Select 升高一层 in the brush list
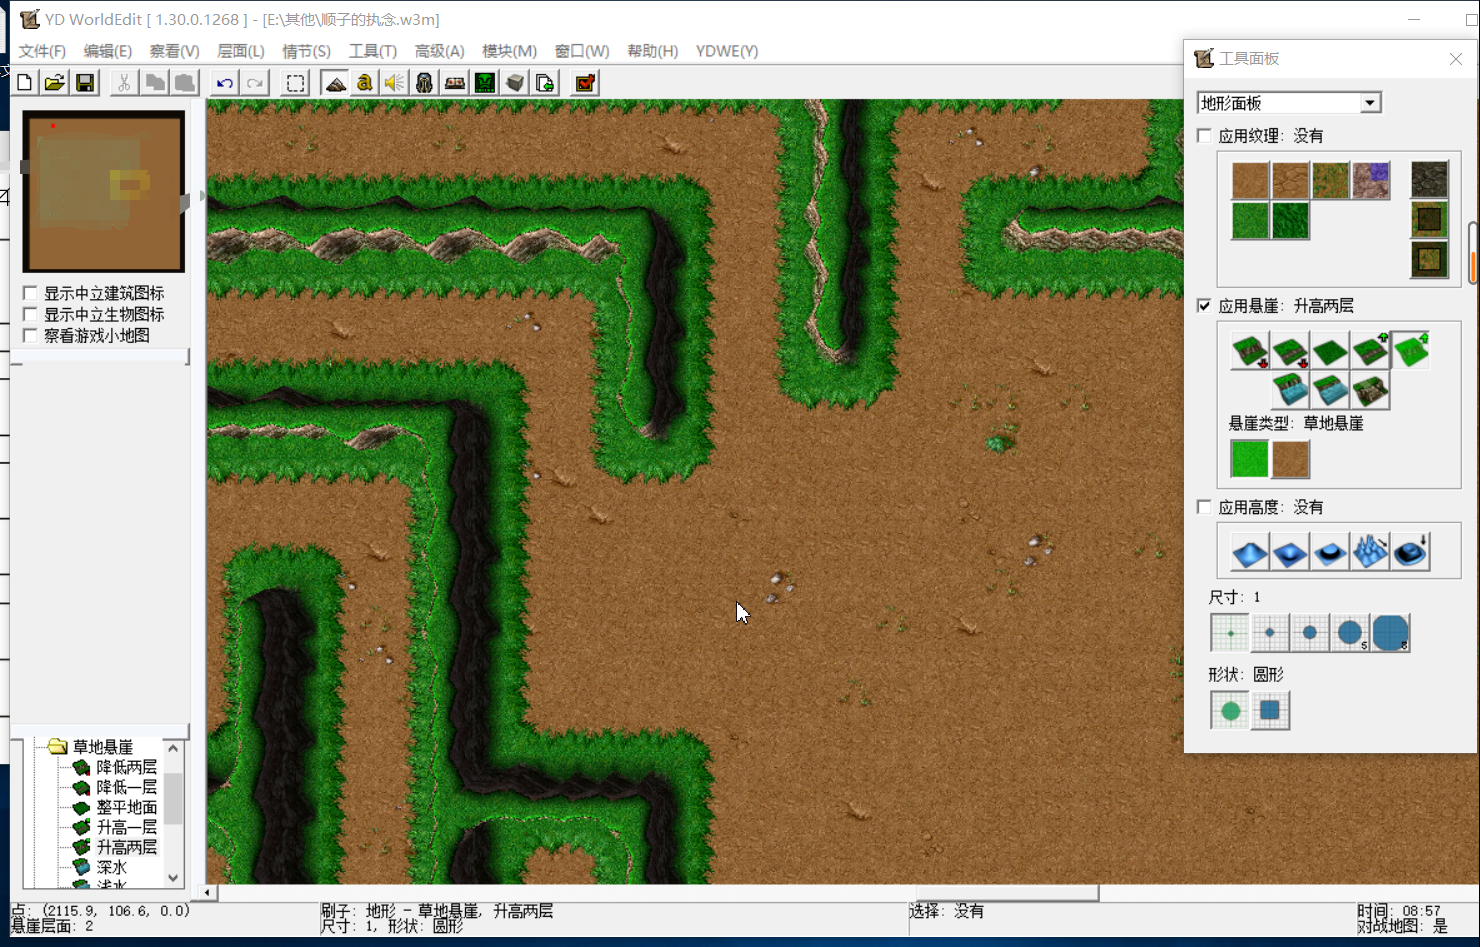This screenshot has height=947, width=1480. (126, 827)
